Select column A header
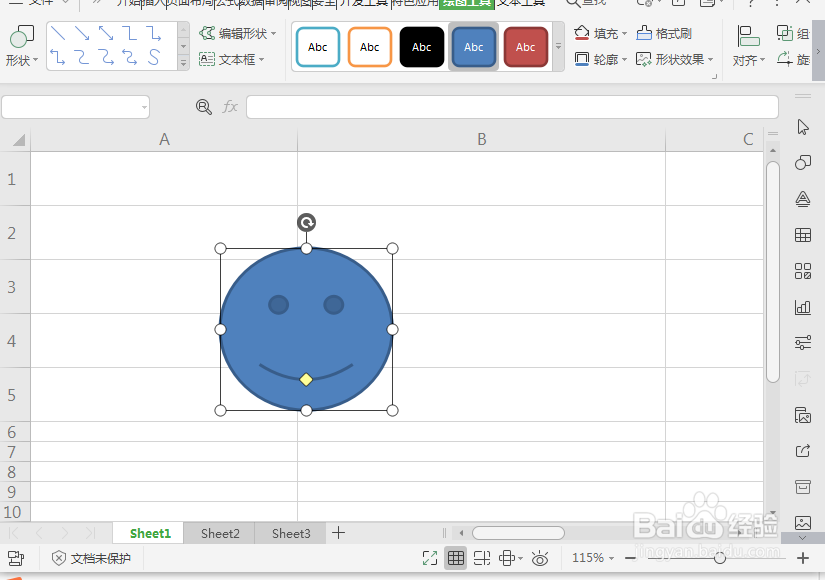The width and height of the screenshot is (825, 580). pyautogui.click(x=164, y=139)
